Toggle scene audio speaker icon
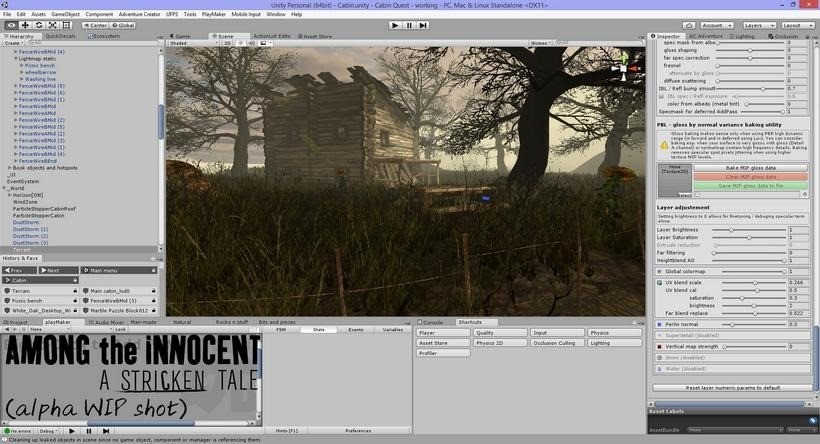Screen dimensions: 820x444 pyautogui.click(x=252, y=43)
